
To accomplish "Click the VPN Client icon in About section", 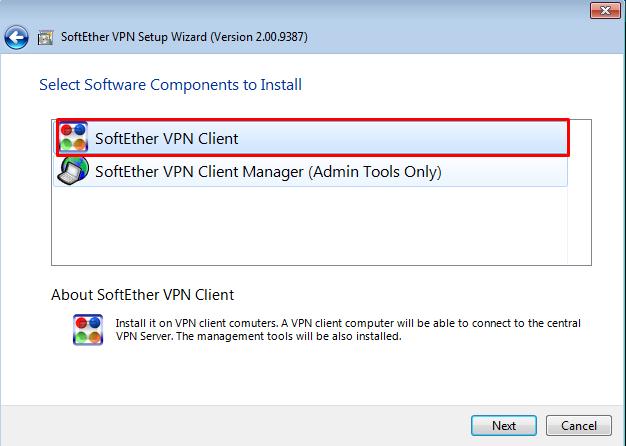I will point(88,329).
